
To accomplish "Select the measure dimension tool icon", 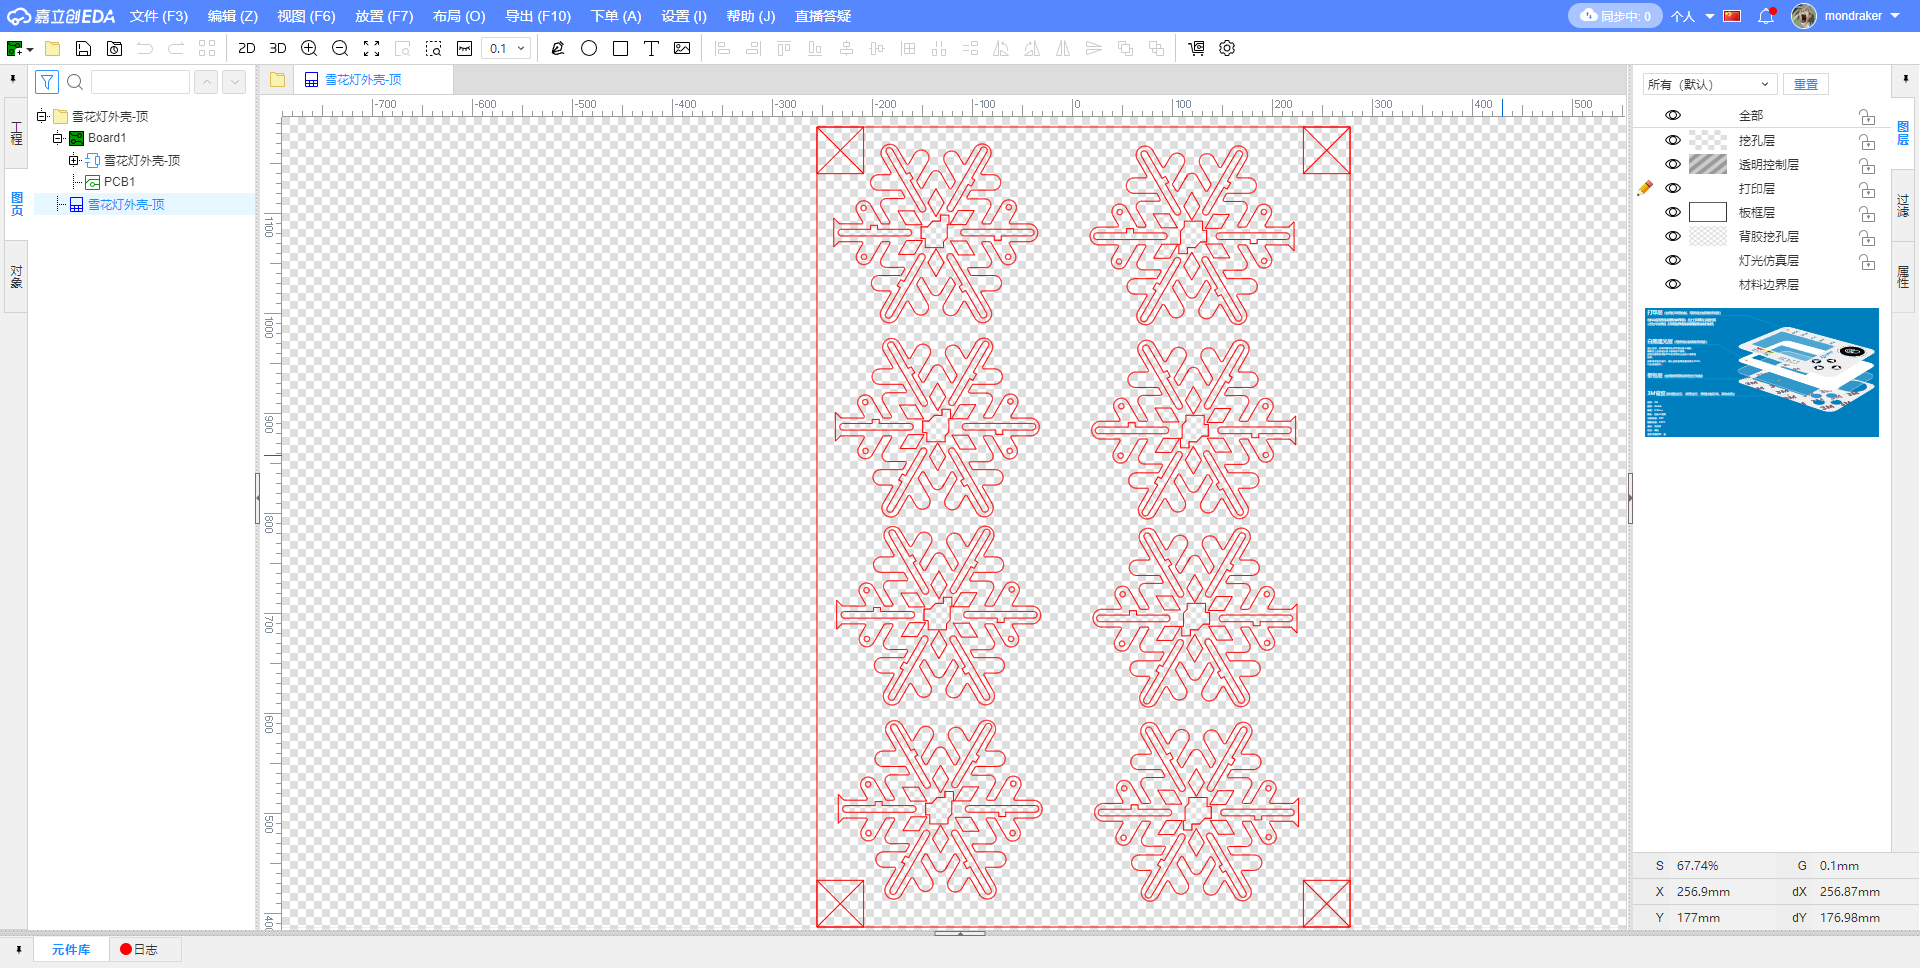I will click(x=464, y=48).
